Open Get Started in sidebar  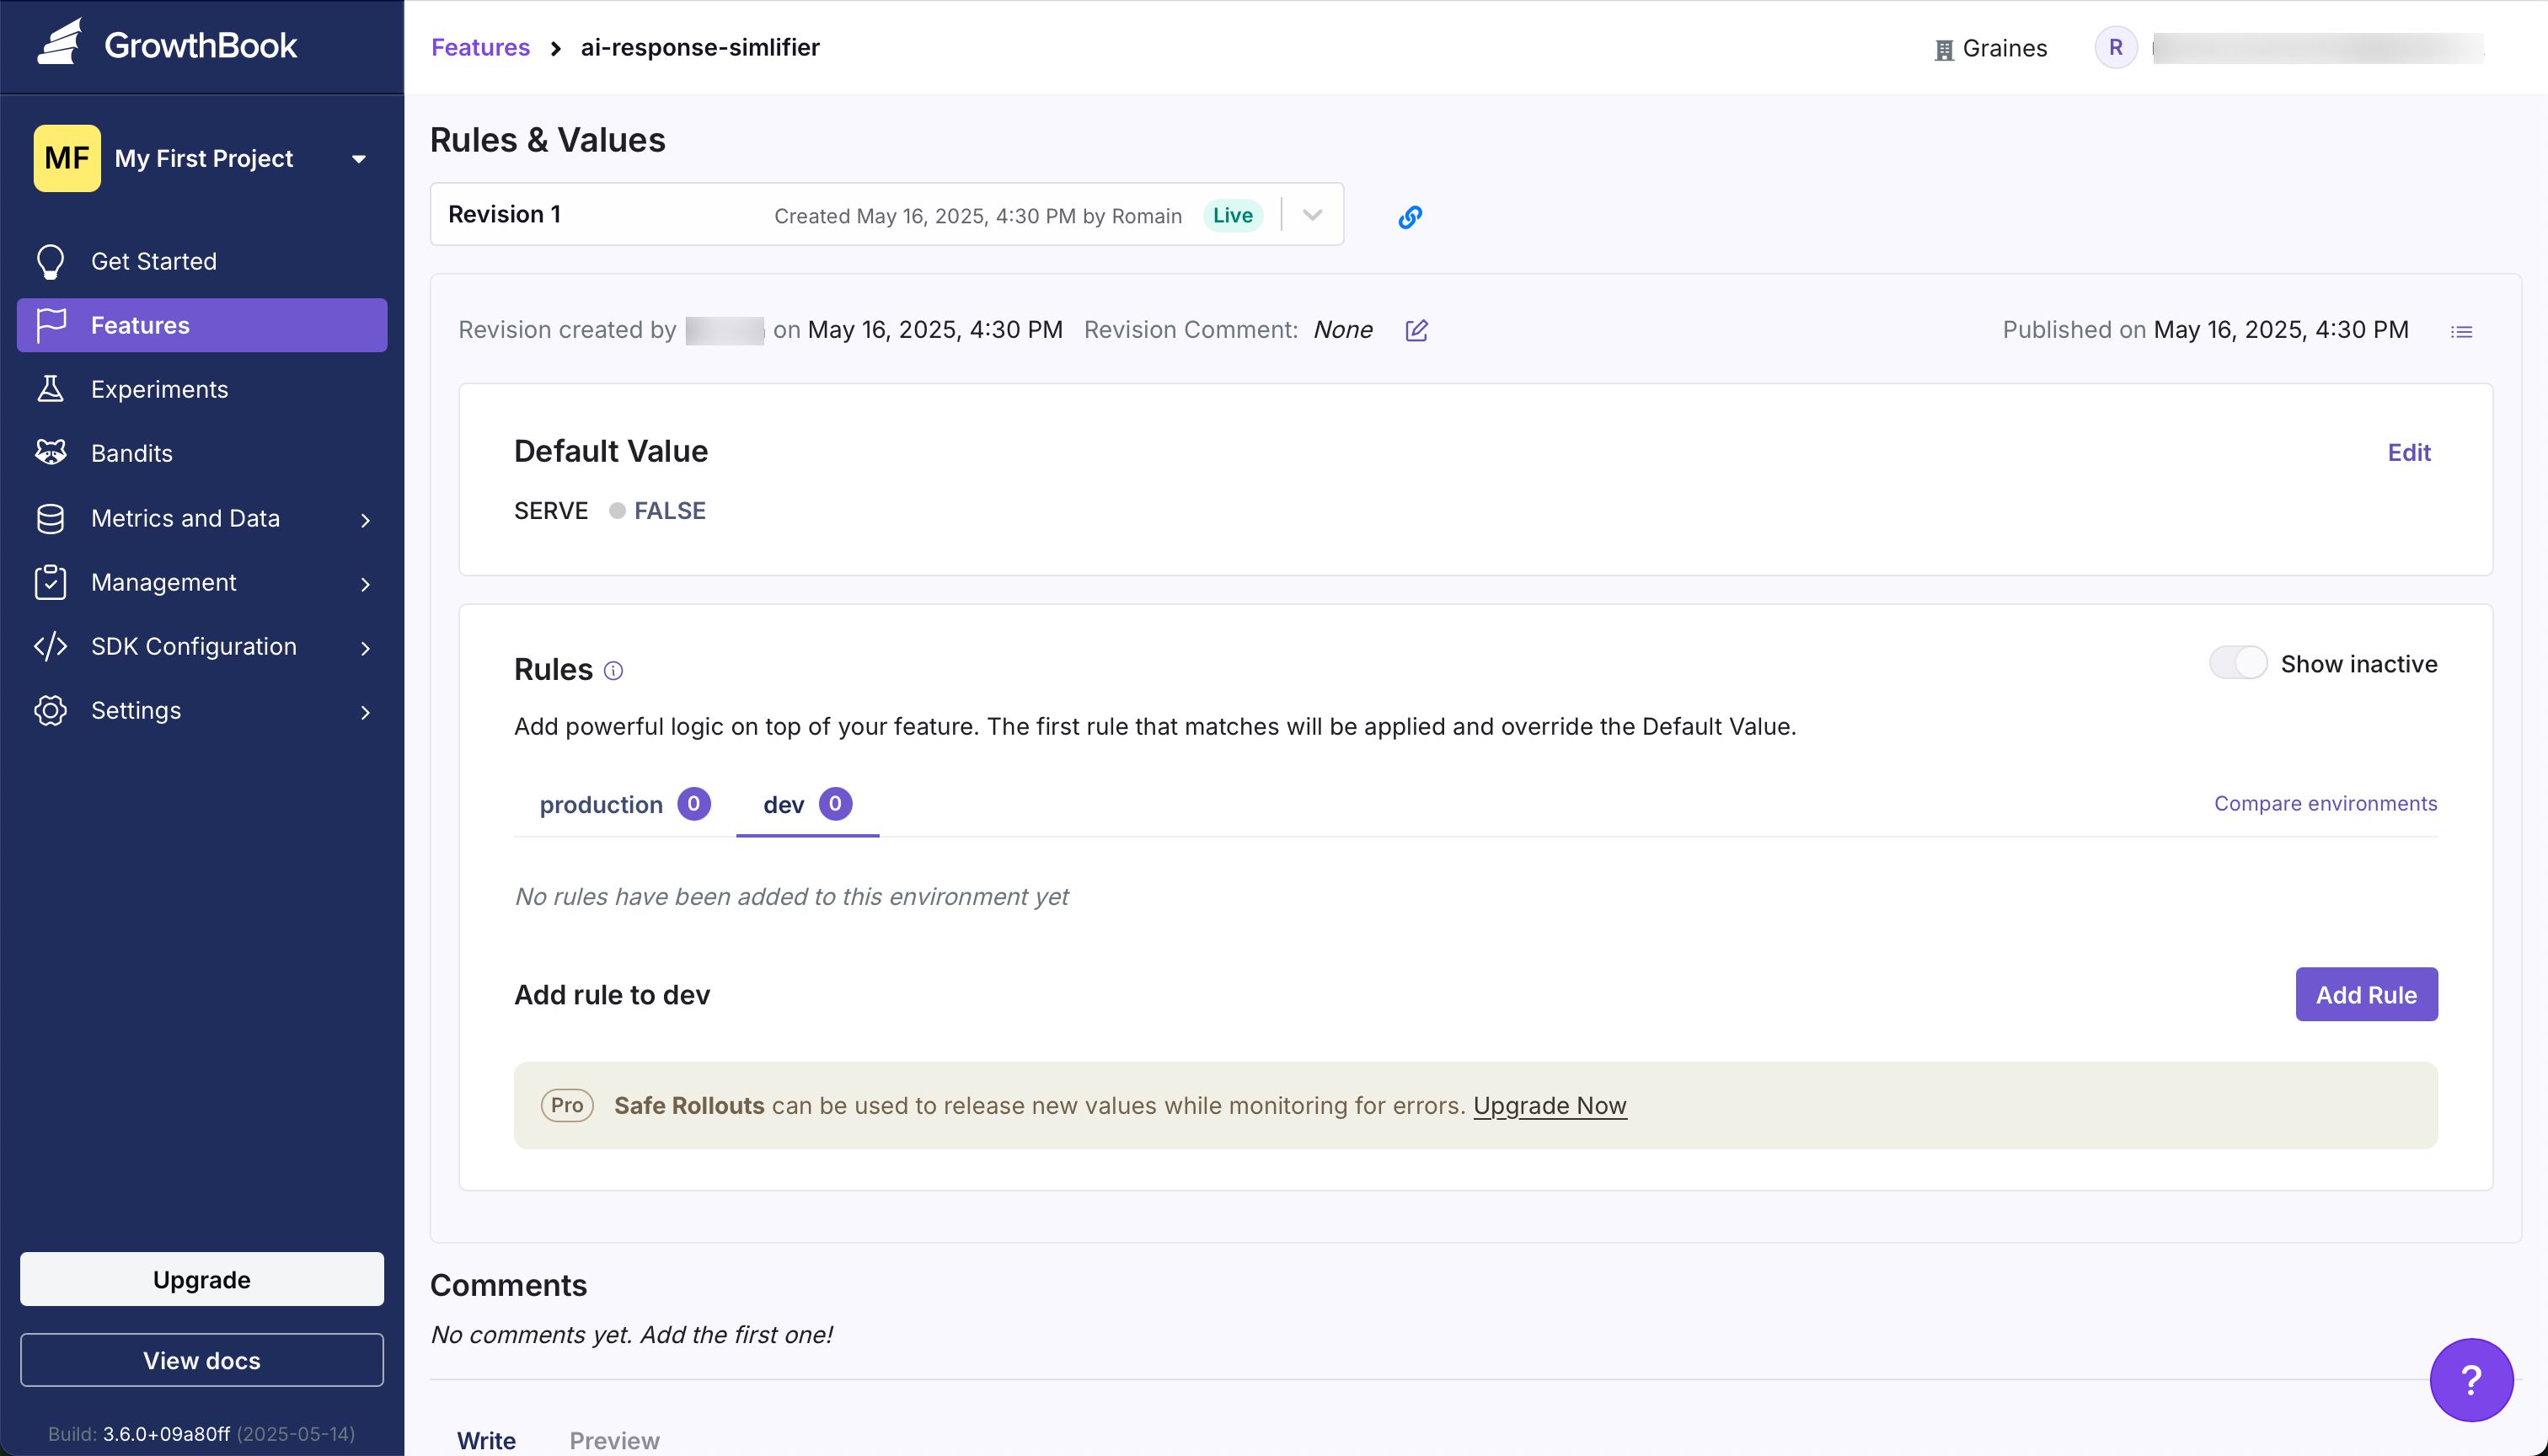click(x=202, y=262)
